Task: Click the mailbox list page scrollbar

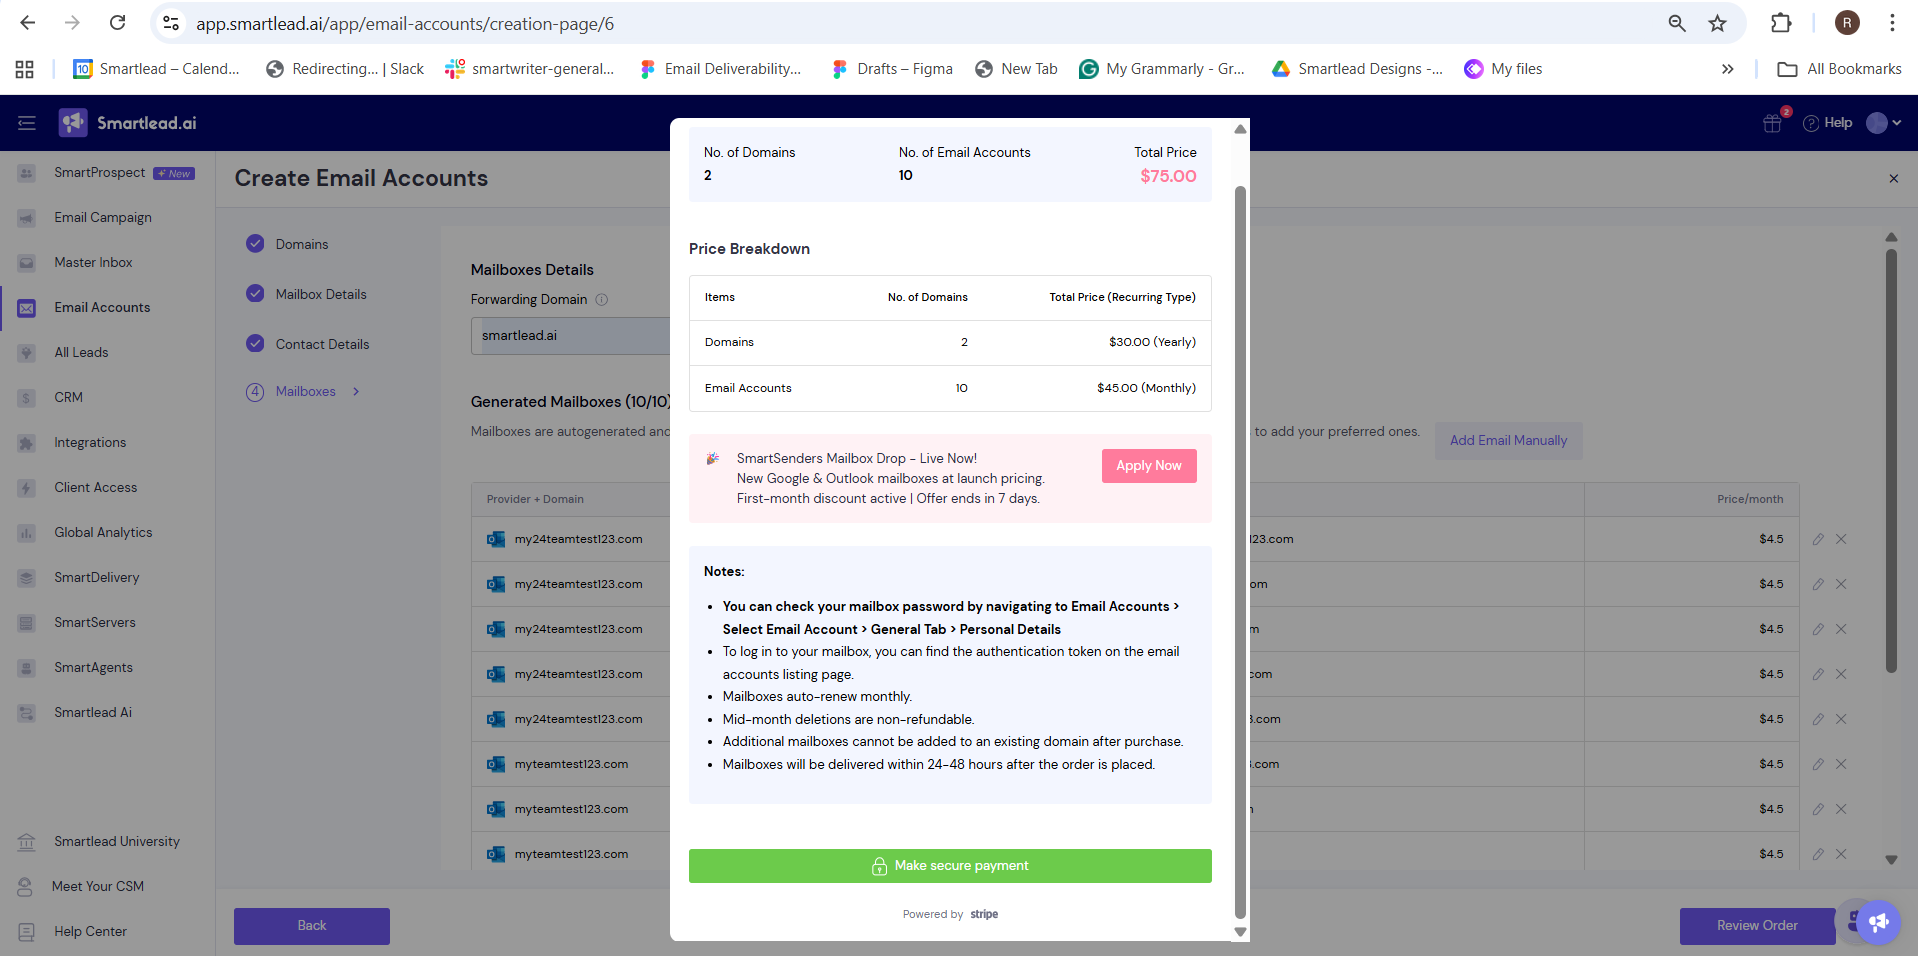Action: [x=1891, y=460]
